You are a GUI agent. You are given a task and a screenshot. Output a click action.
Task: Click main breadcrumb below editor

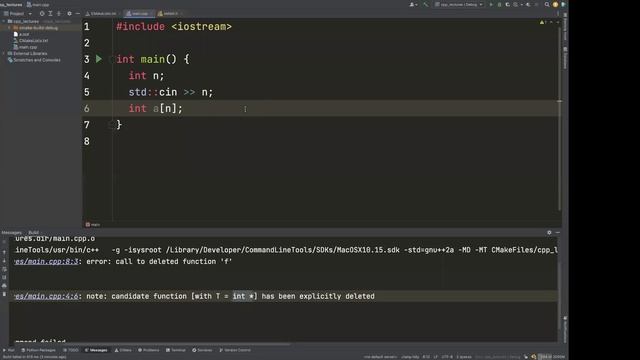(93, 224)
